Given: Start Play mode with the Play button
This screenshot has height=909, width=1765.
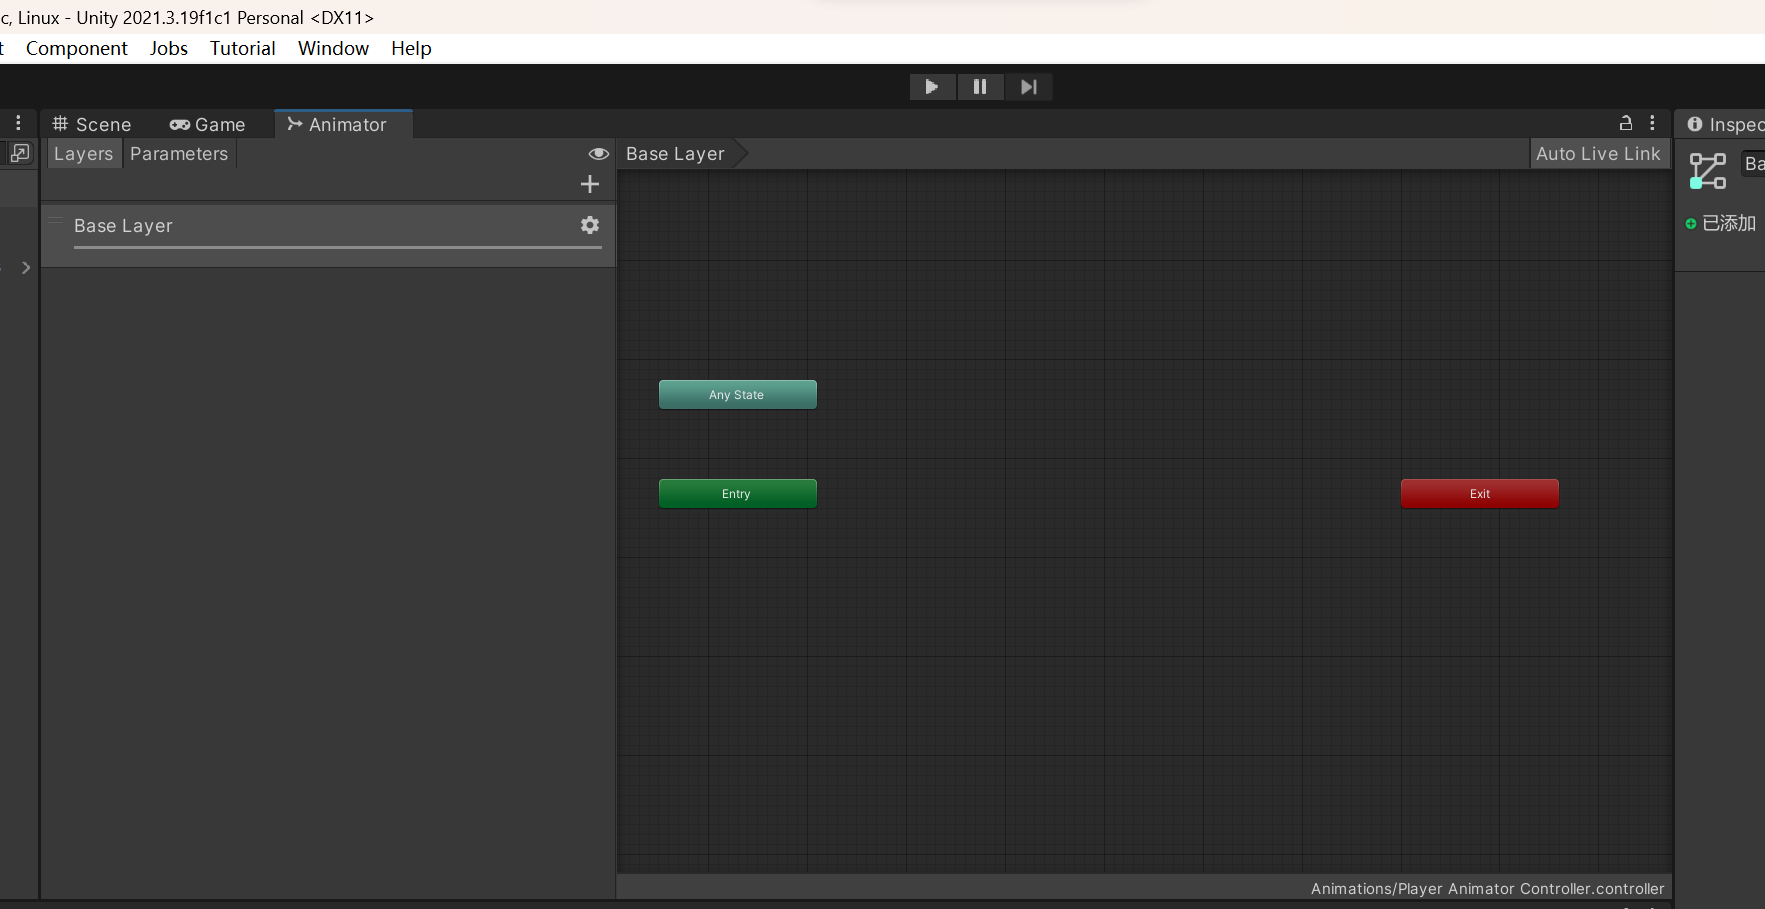Looking at the screenshot, I should click(932, 87).
